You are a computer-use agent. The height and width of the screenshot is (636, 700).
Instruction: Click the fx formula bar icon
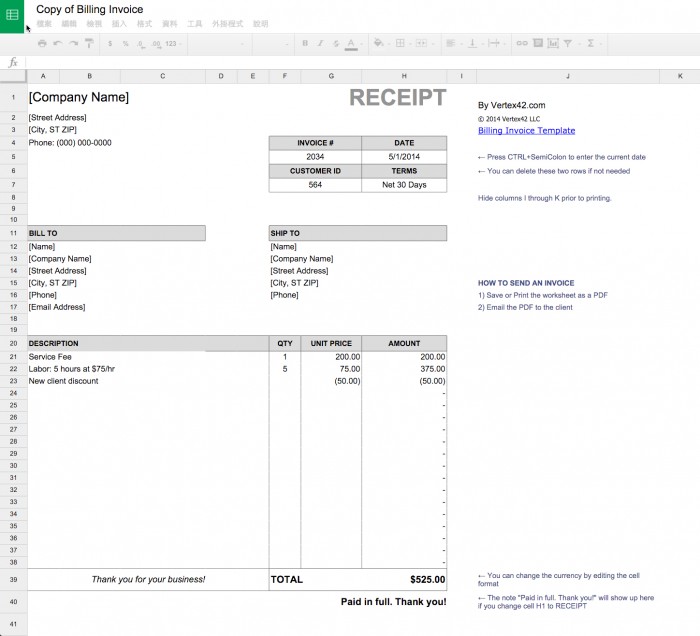click(x=13, y=62)
